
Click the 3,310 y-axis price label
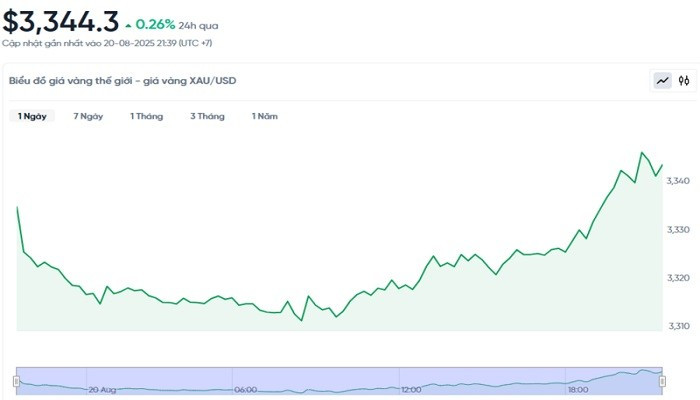[x=679, y=326]
